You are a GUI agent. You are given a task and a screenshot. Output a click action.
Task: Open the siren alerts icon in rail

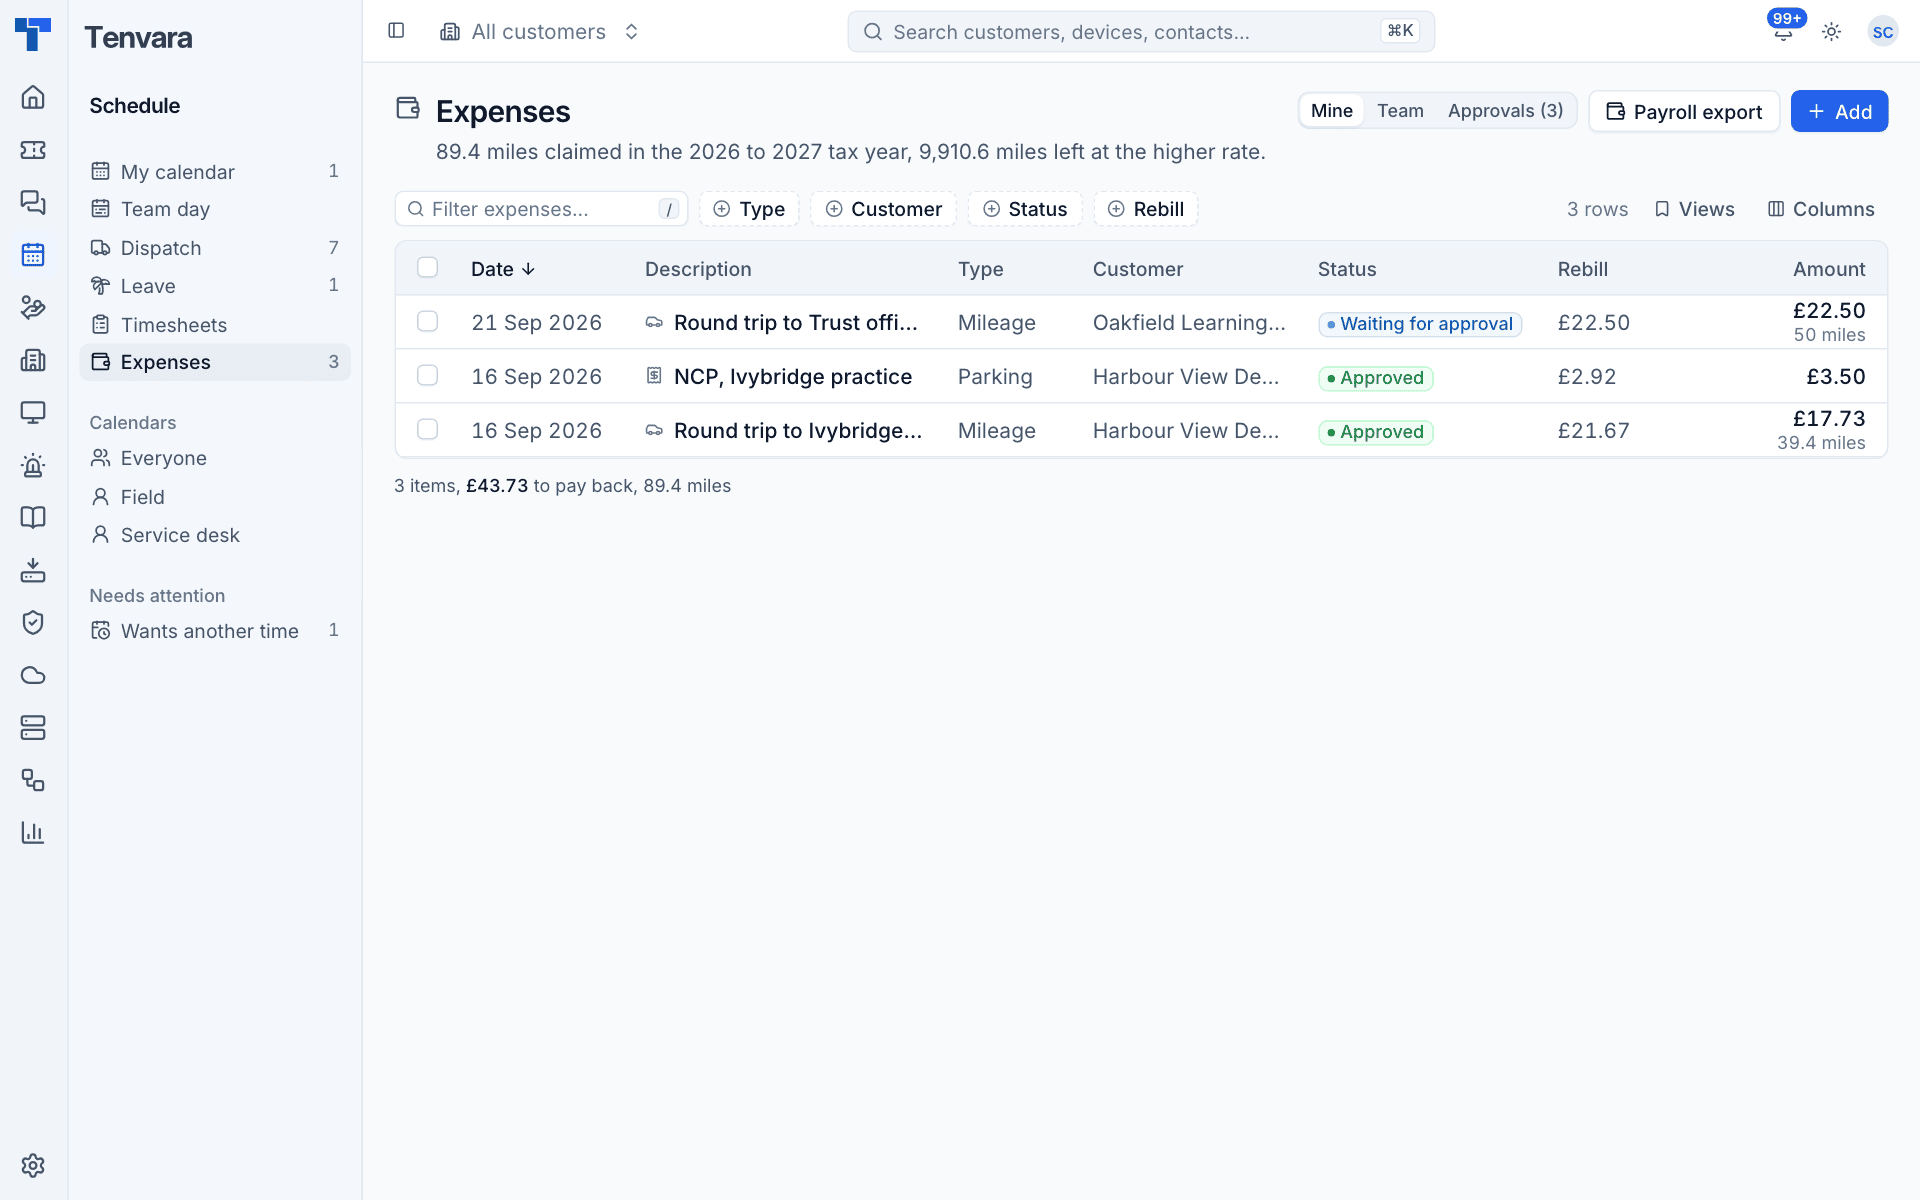coord(33,465)
